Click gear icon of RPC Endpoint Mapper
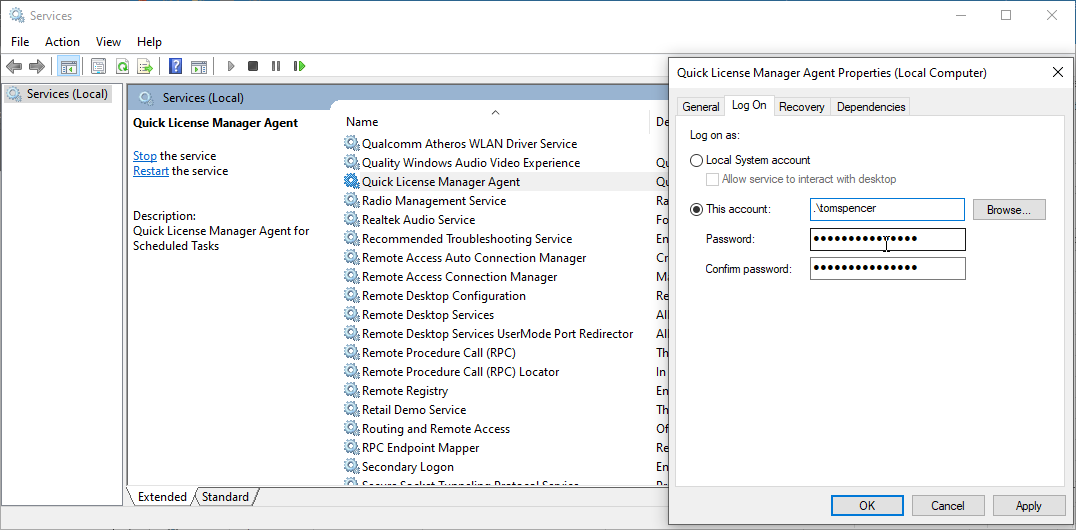1076x530 pixels. (351, 448)
